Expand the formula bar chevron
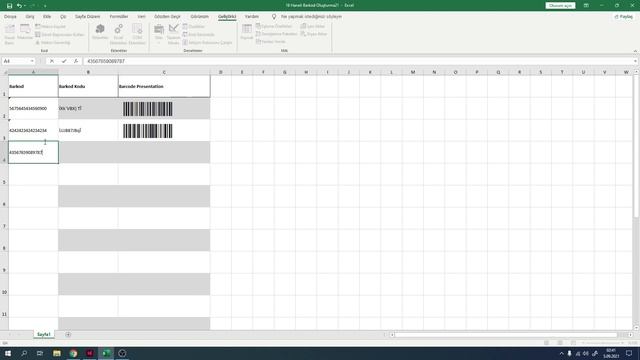The height and width of the screenshot is (360, 640). tap(636, 61)
